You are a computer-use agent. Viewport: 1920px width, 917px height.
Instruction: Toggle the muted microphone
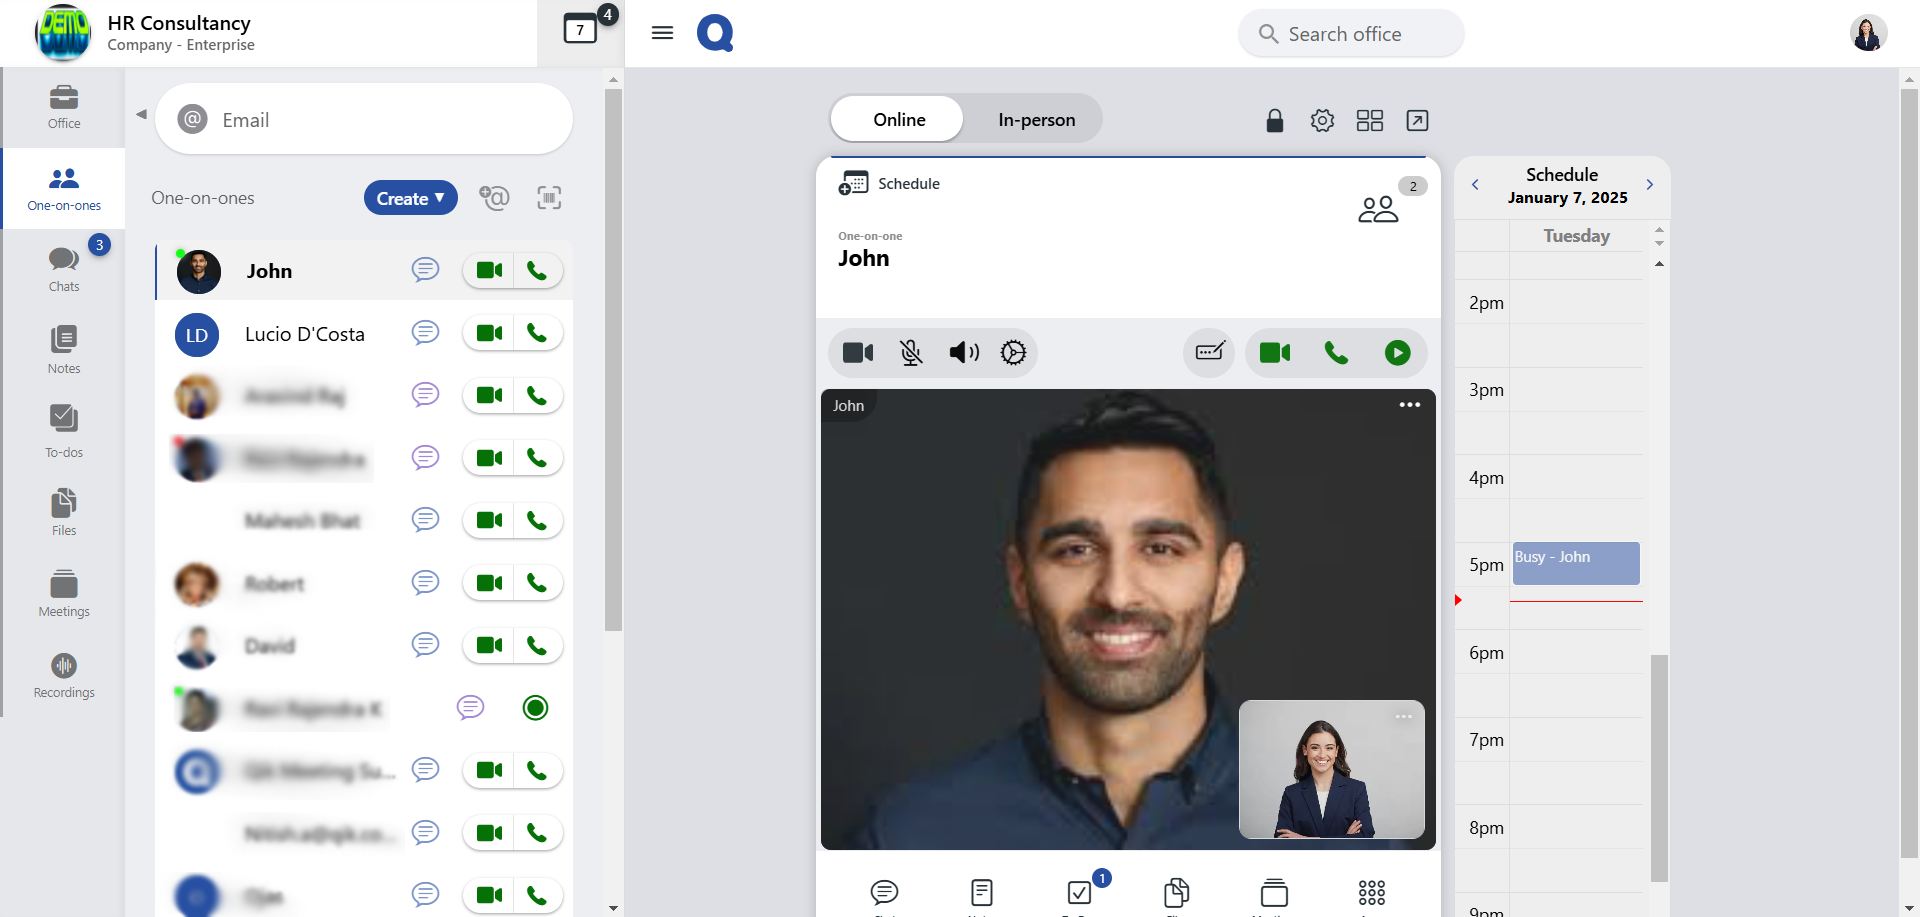tap(911, 352)
